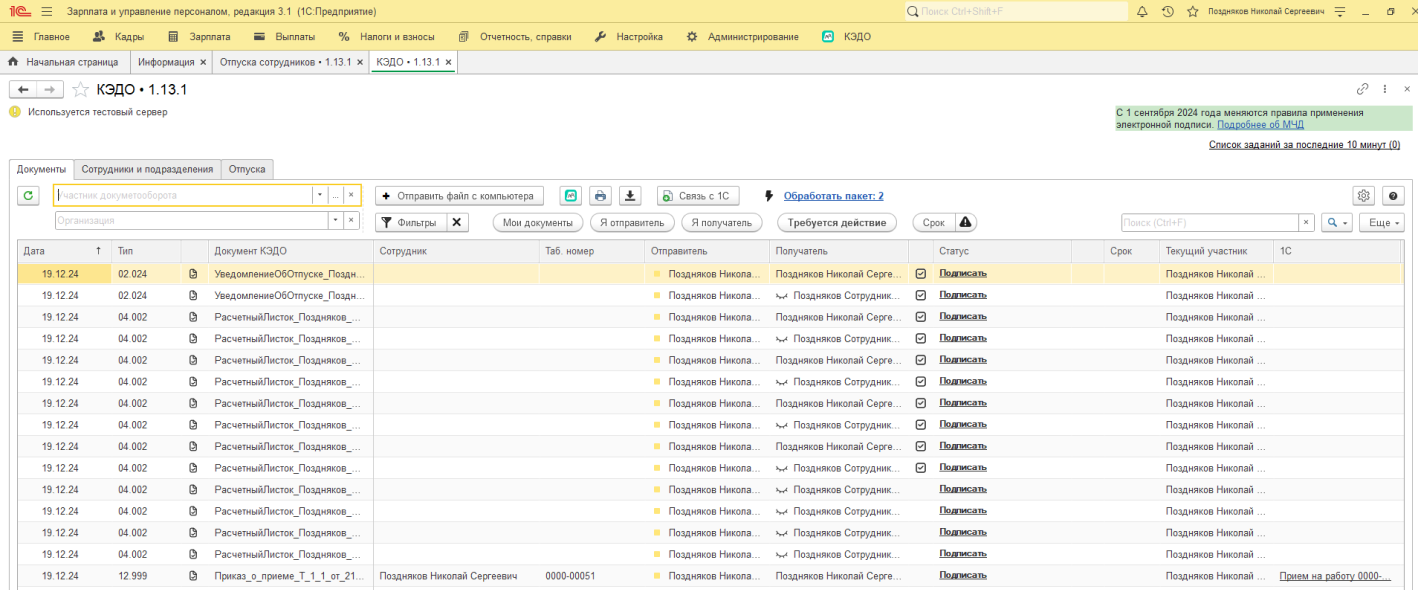Close the Информация tab

click(203, 62)
